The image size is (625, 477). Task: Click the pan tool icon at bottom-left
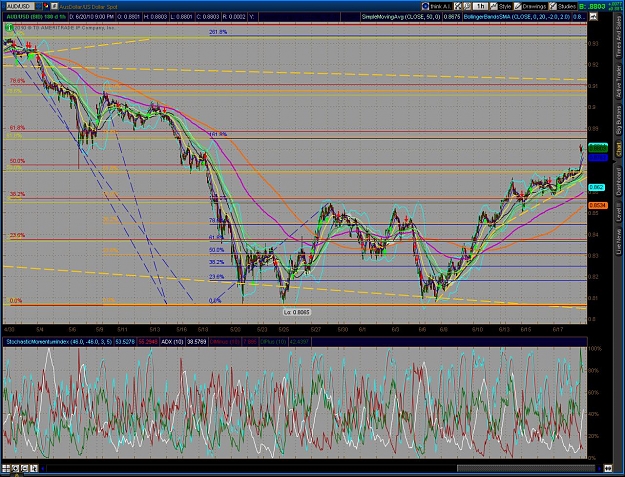pos(24,469)
